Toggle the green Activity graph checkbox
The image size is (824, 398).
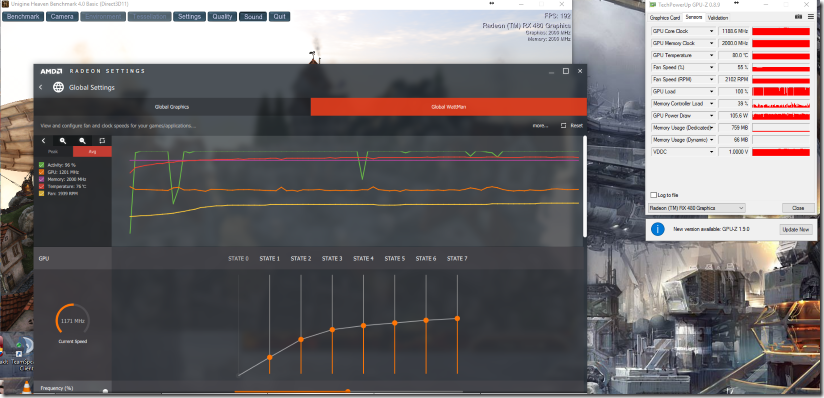point(42,165)
